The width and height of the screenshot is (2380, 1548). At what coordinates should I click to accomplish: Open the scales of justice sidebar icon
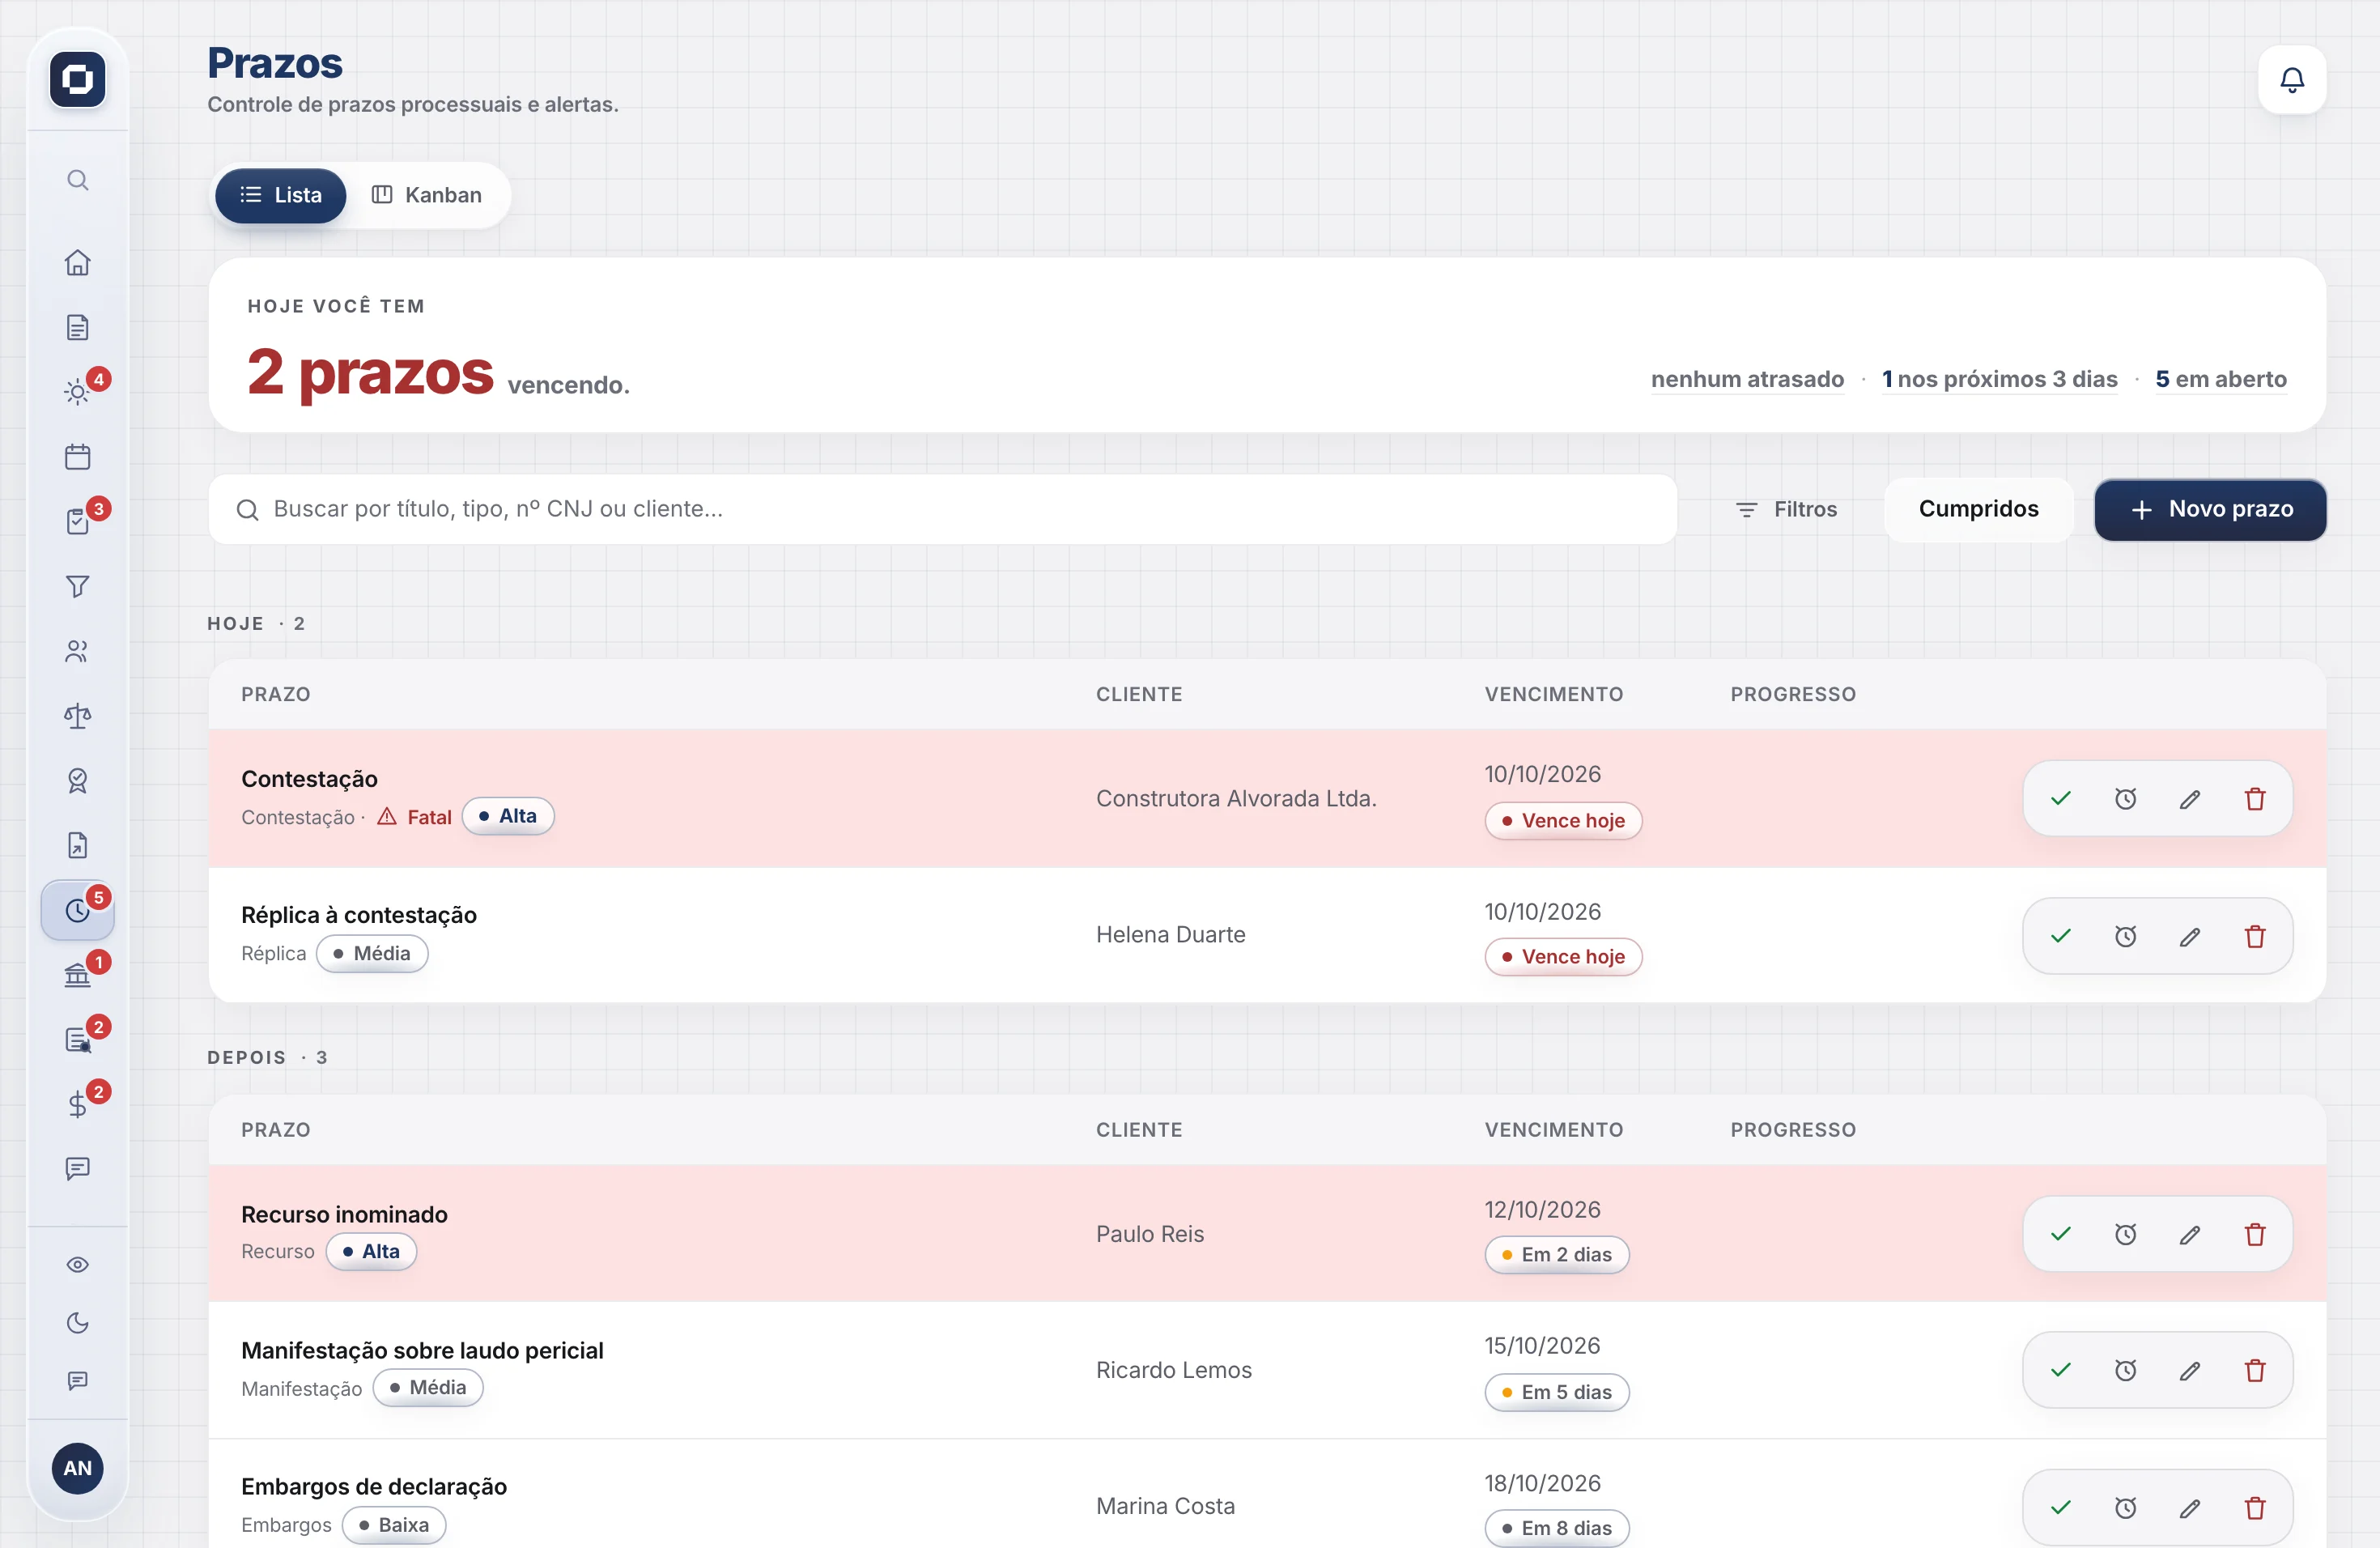point(78,716)
